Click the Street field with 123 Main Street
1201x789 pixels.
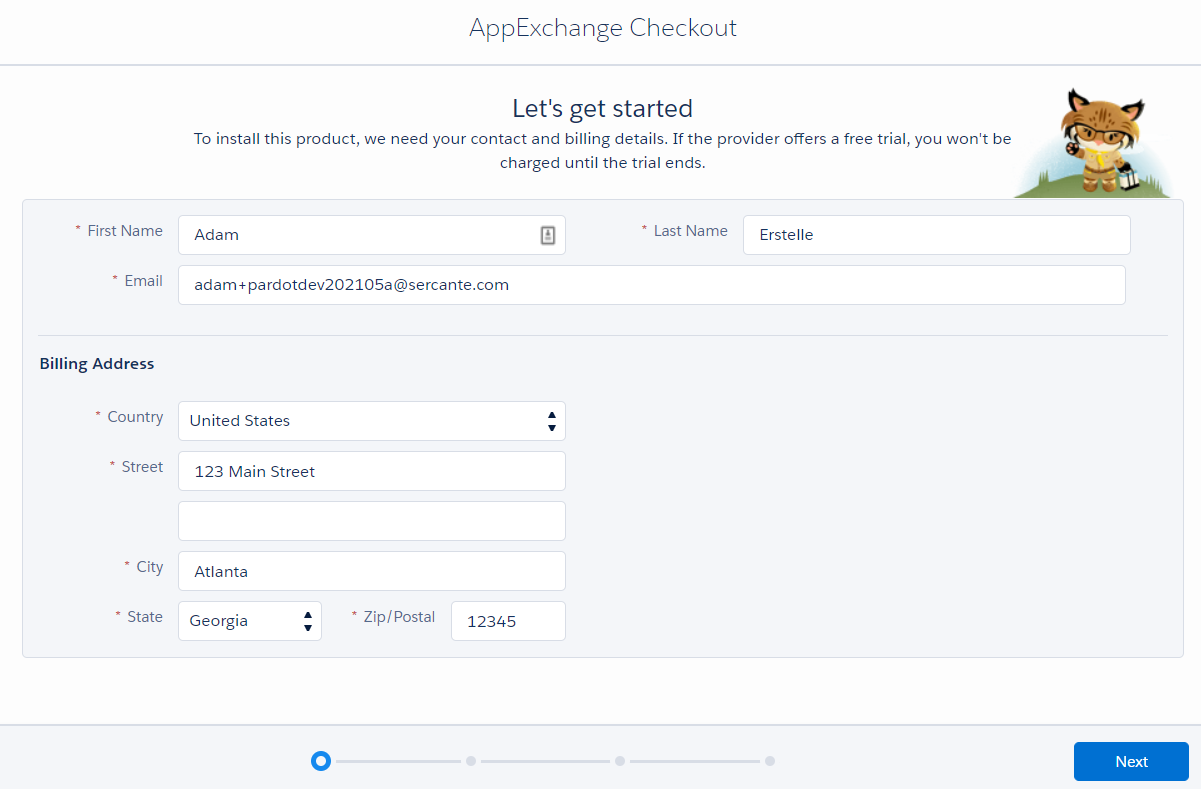click(372, 471)
